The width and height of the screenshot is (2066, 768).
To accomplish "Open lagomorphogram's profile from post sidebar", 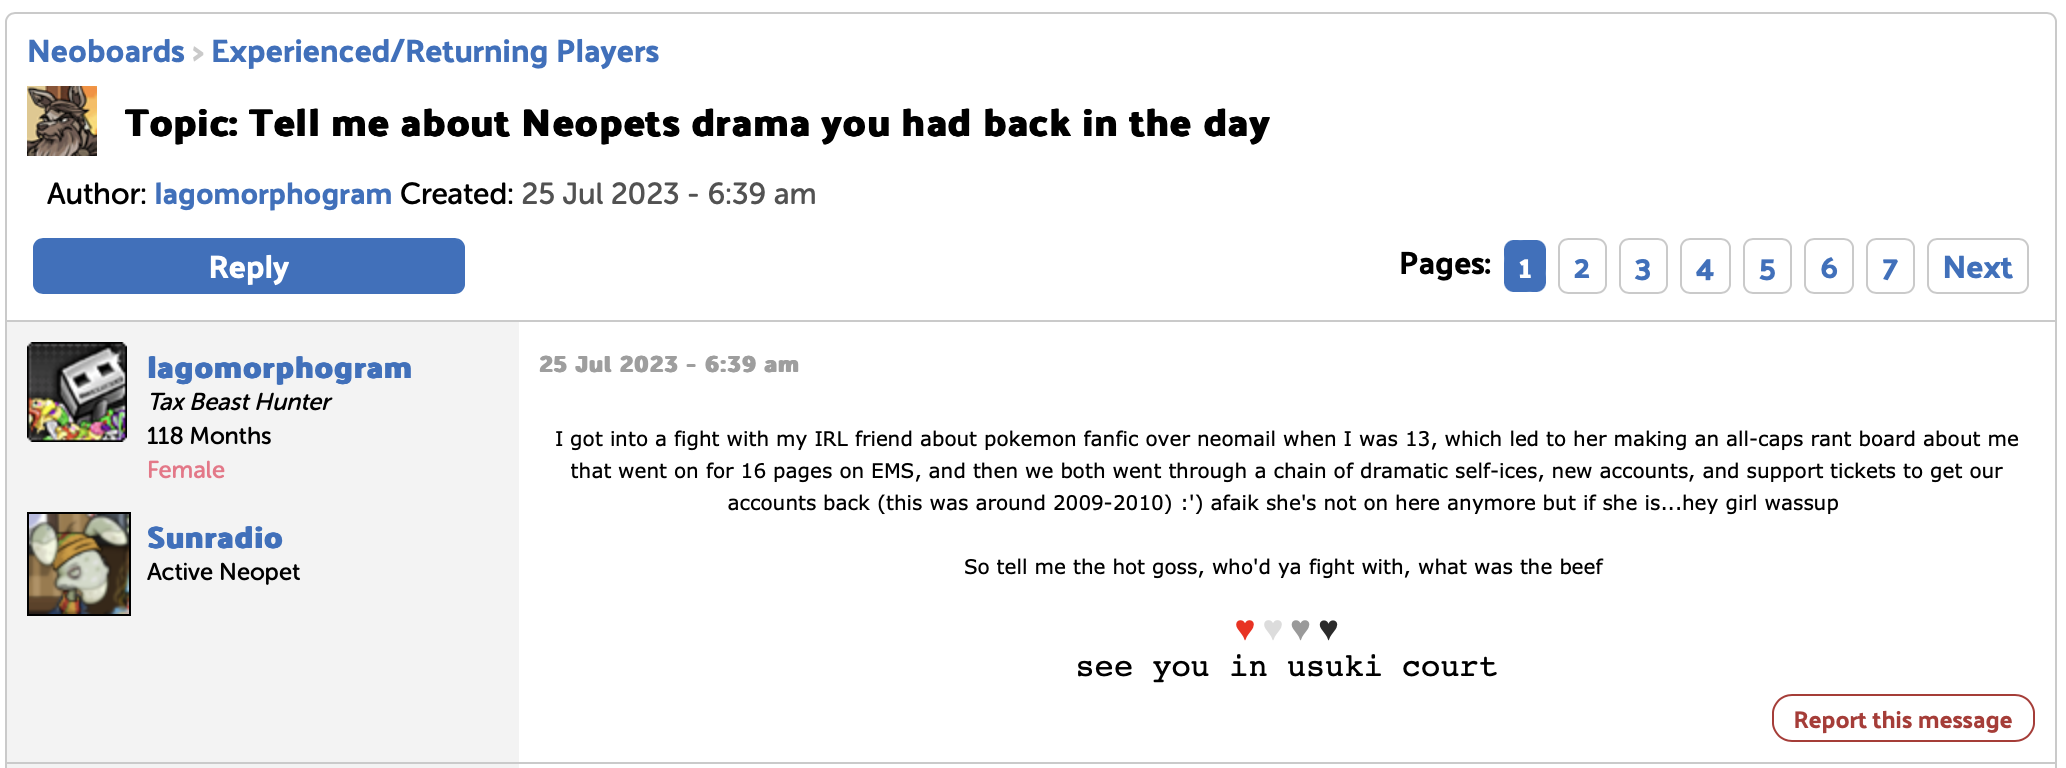I will coord(279,368).
